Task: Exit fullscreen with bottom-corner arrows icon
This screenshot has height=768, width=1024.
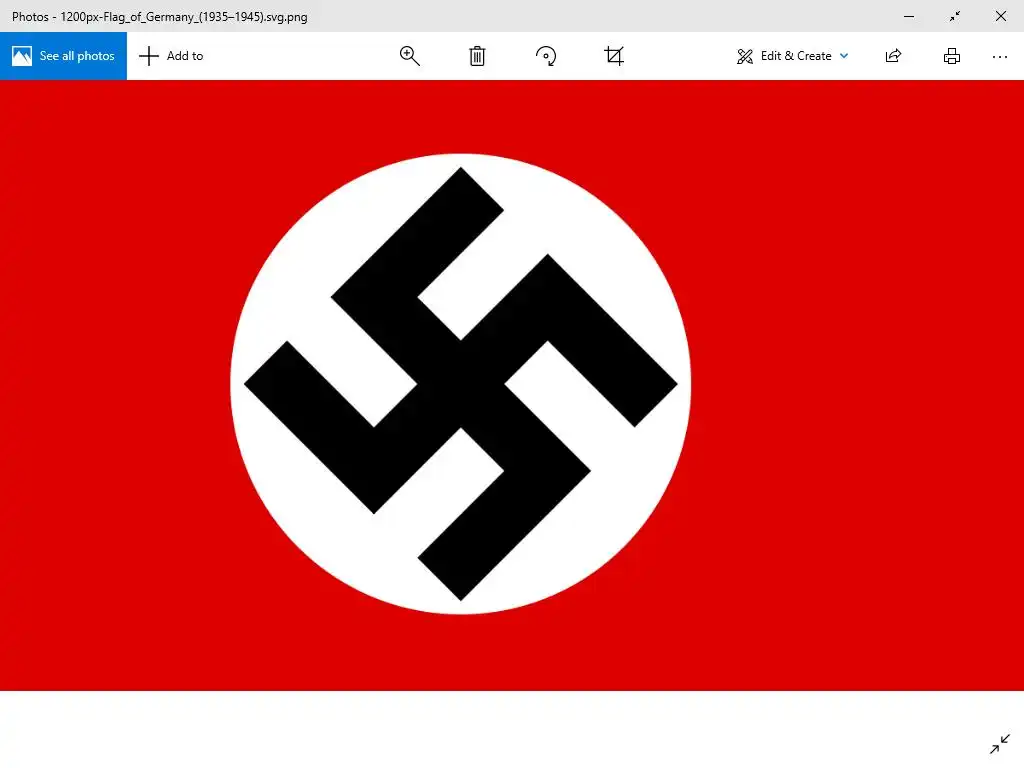Action: coord(1000,744)
